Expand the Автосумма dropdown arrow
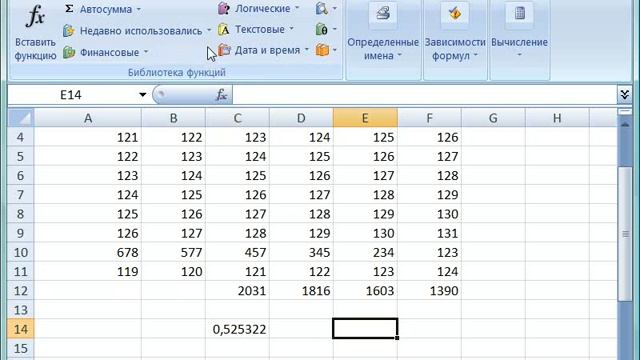Viewport: 640px width, 360px height. pyautogui.click(x=138, y=9)
